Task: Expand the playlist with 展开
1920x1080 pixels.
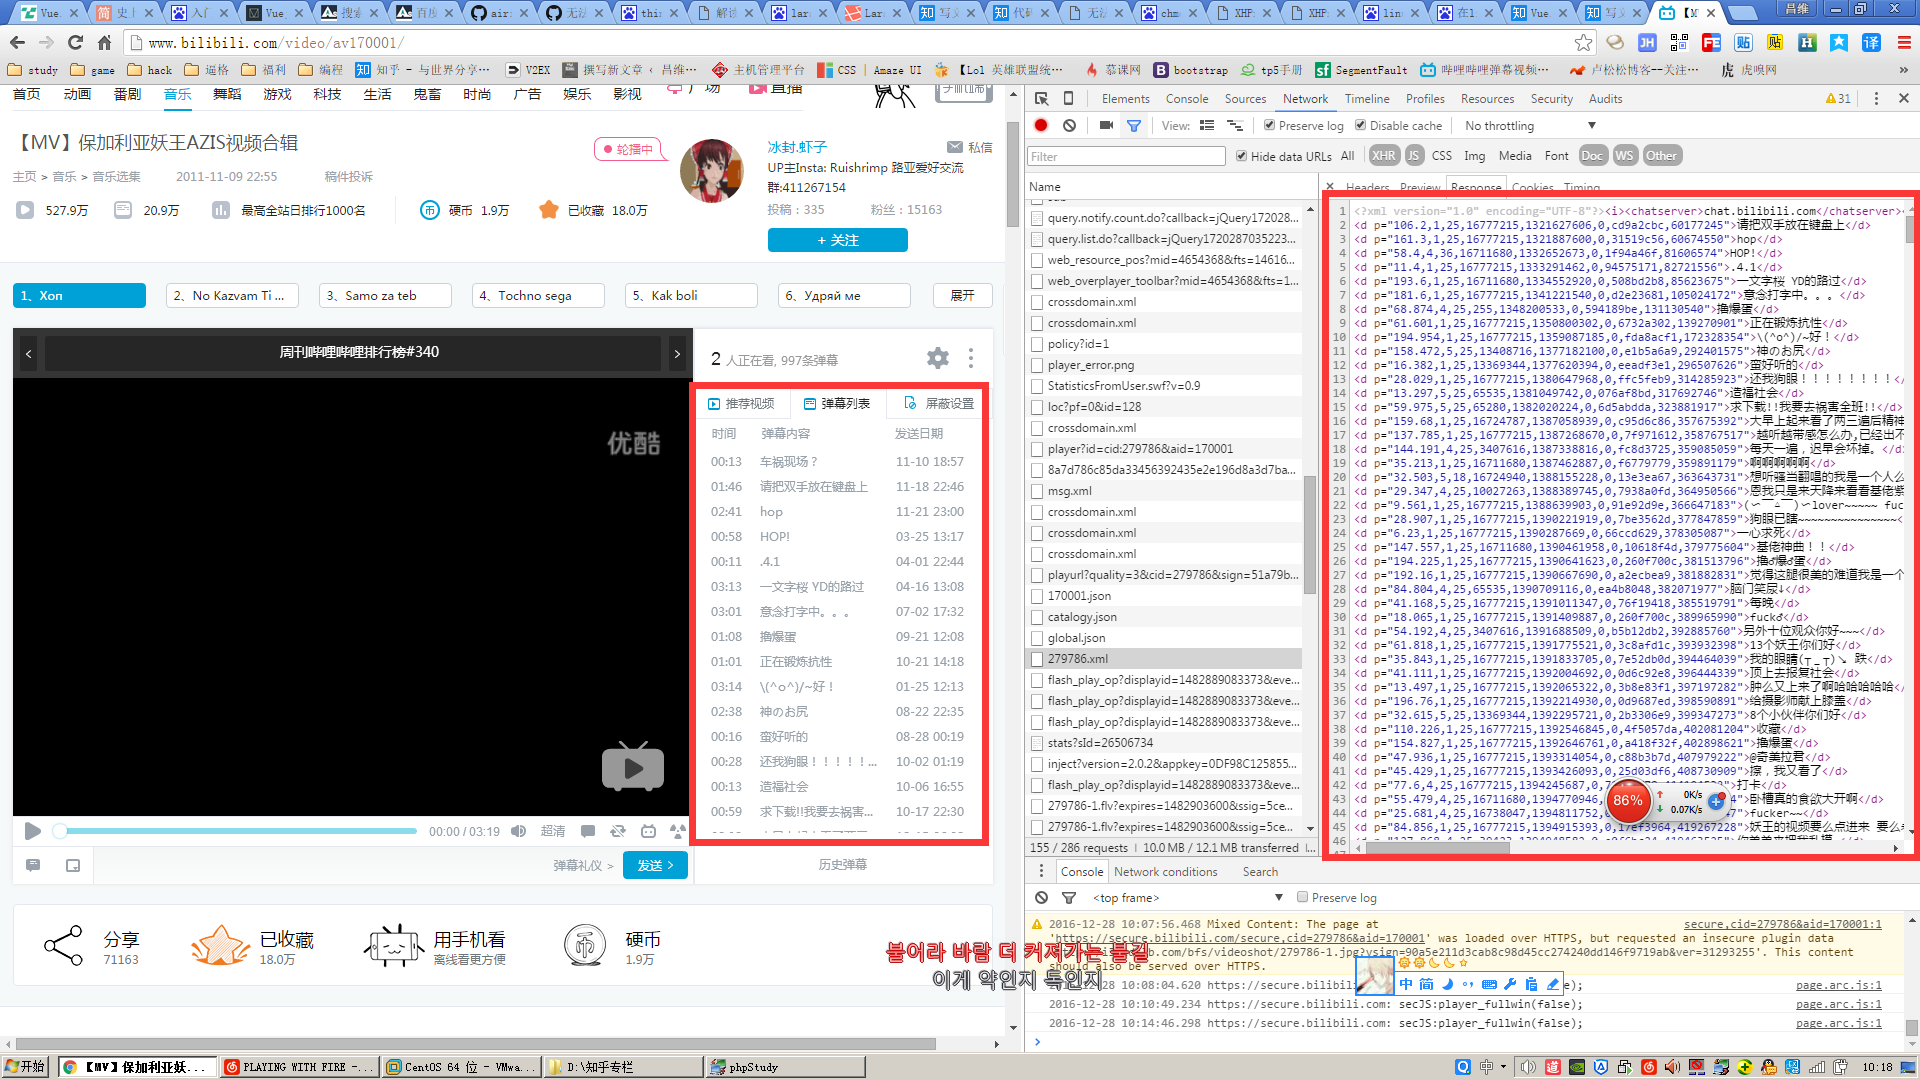Action: click(x=961, y=295)
